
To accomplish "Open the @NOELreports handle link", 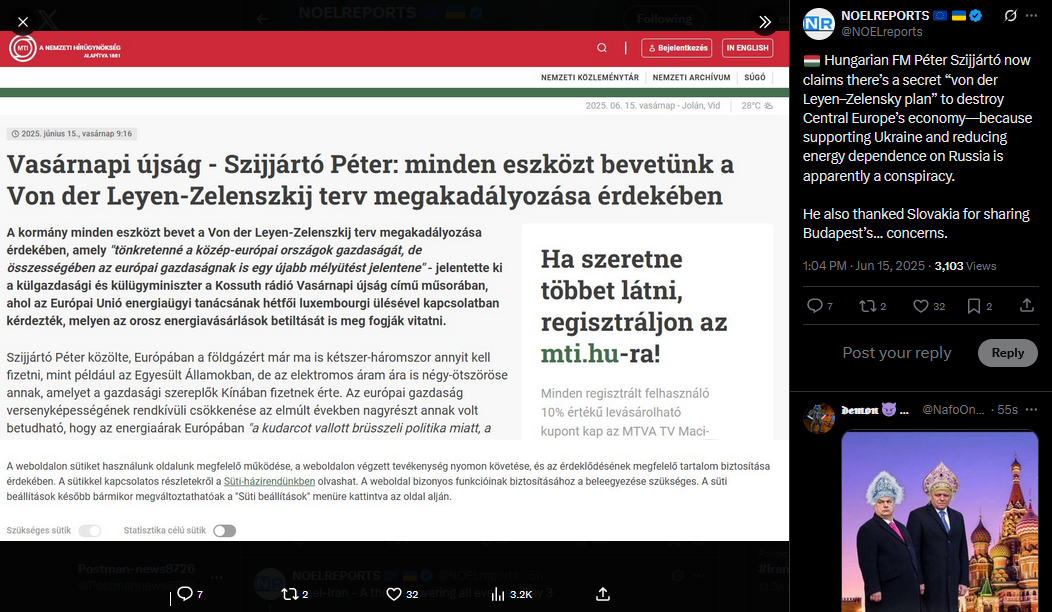I will coord(882,32).
